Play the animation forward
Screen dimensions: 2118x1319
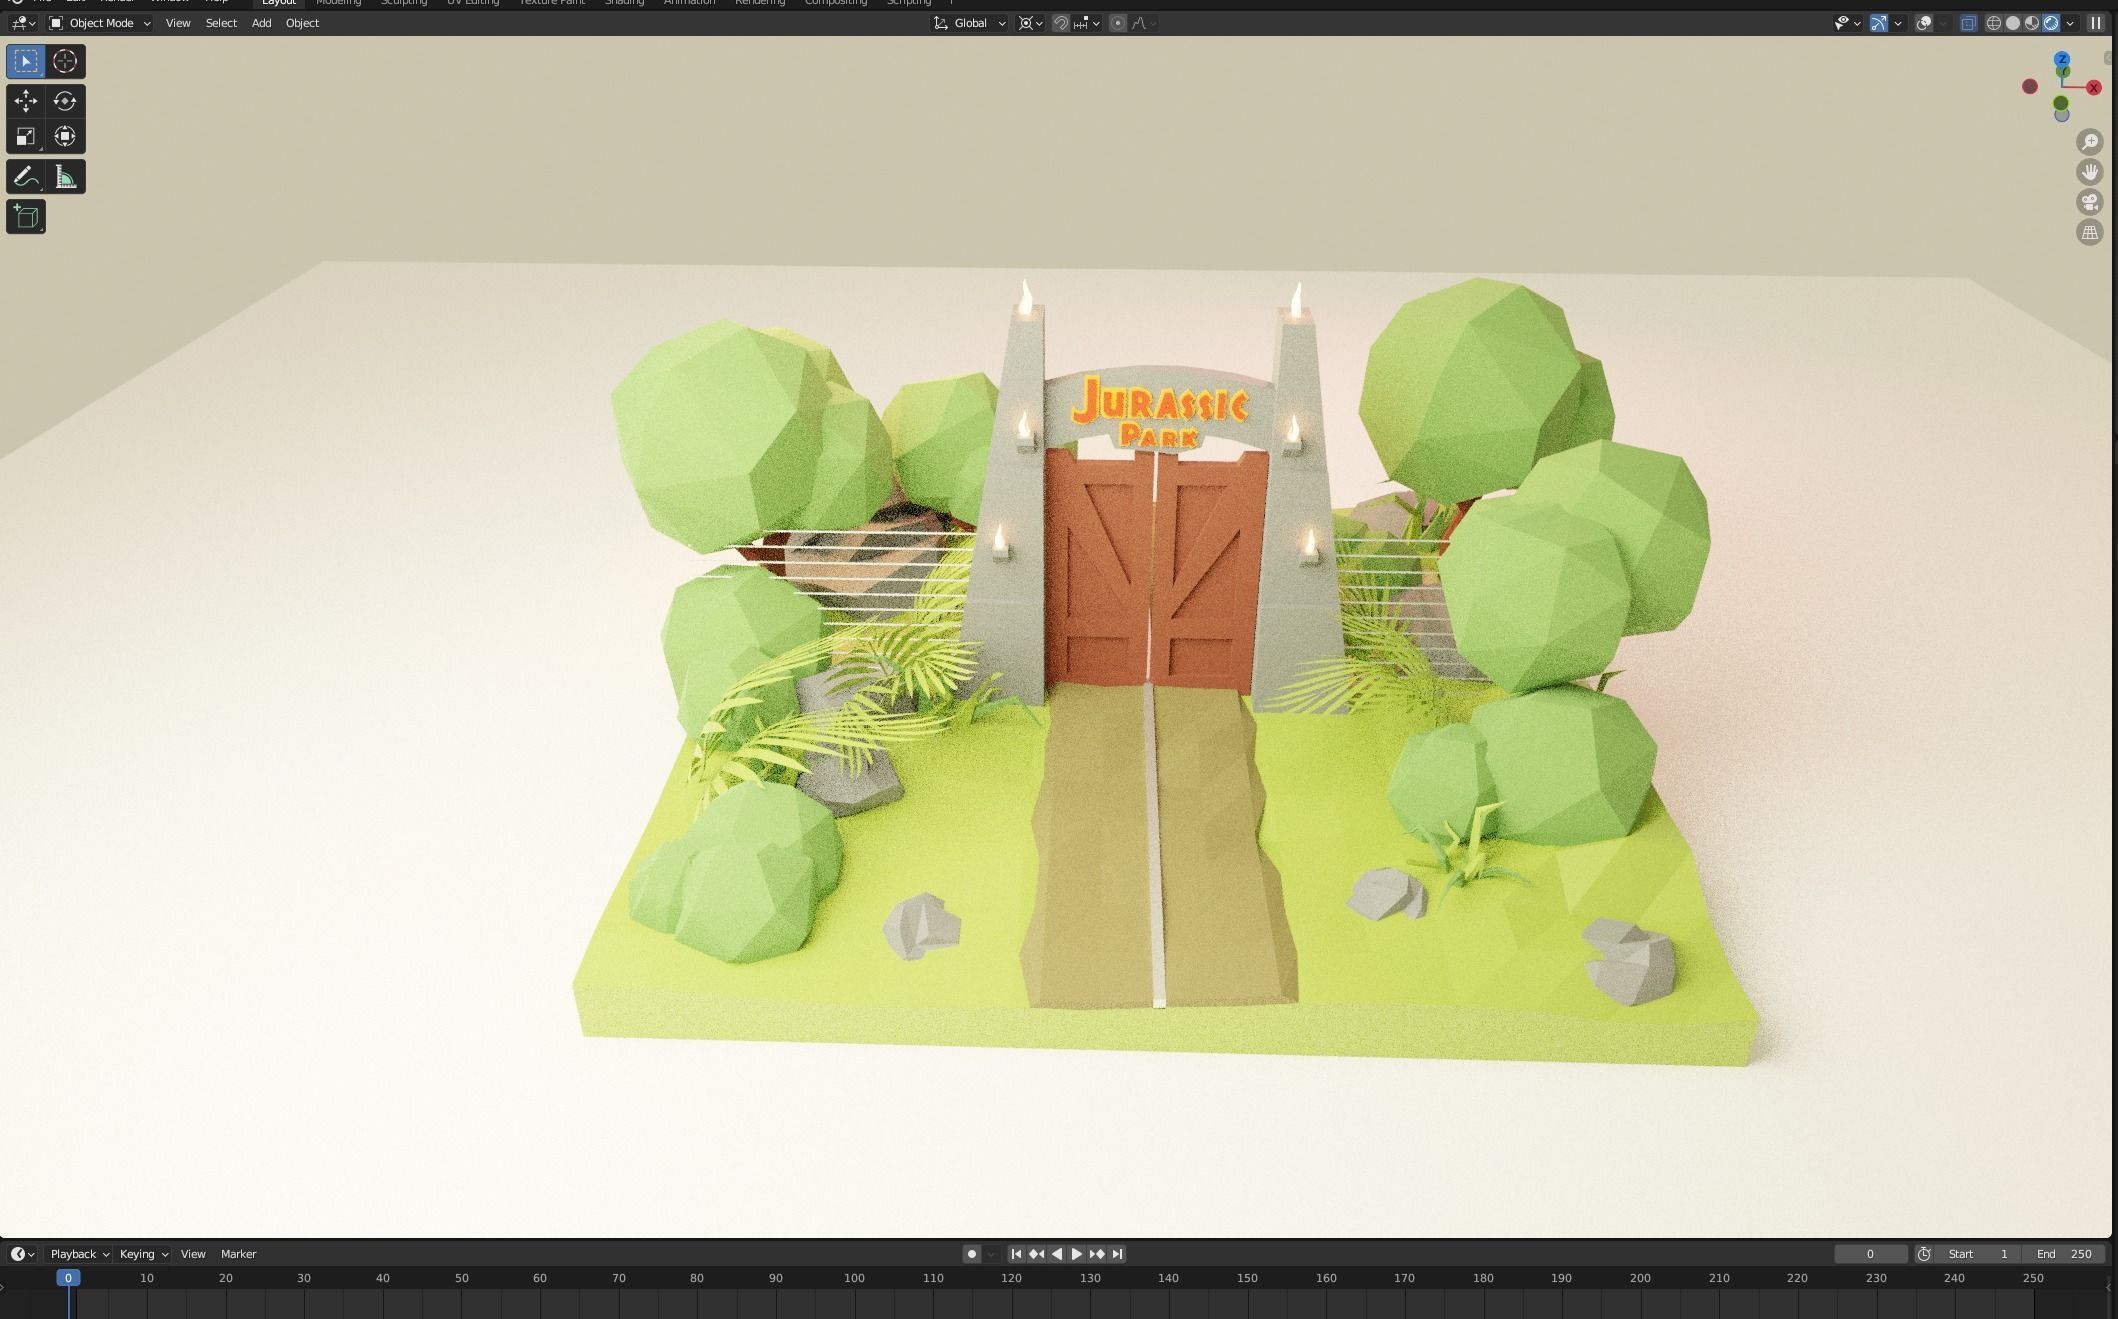(x=1077, y=1254)
